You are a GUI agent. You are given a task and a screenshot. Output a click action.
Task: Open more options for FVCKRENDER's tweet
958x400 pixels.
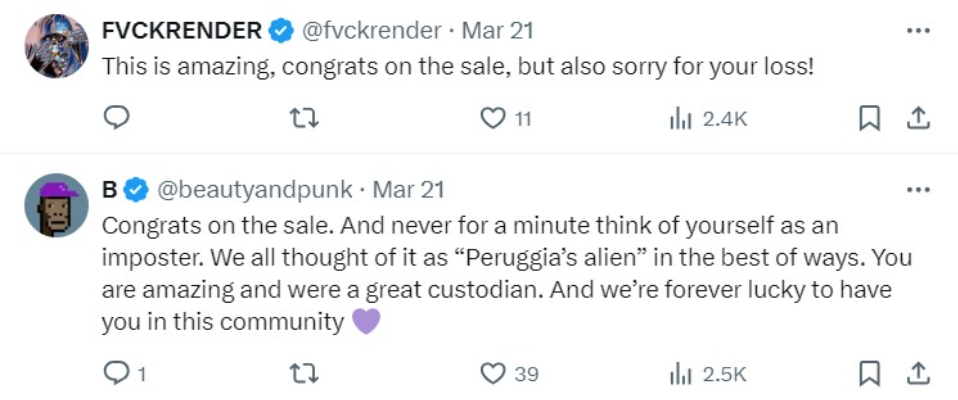(917, 31)
